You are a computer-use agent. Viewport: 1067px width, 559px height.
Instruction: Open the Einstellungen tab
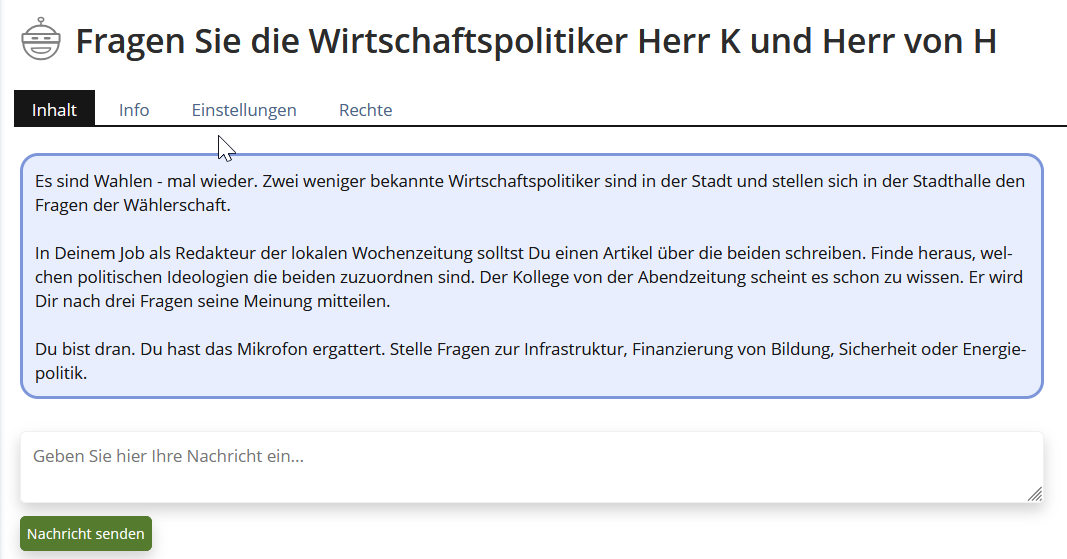[244, 109]
